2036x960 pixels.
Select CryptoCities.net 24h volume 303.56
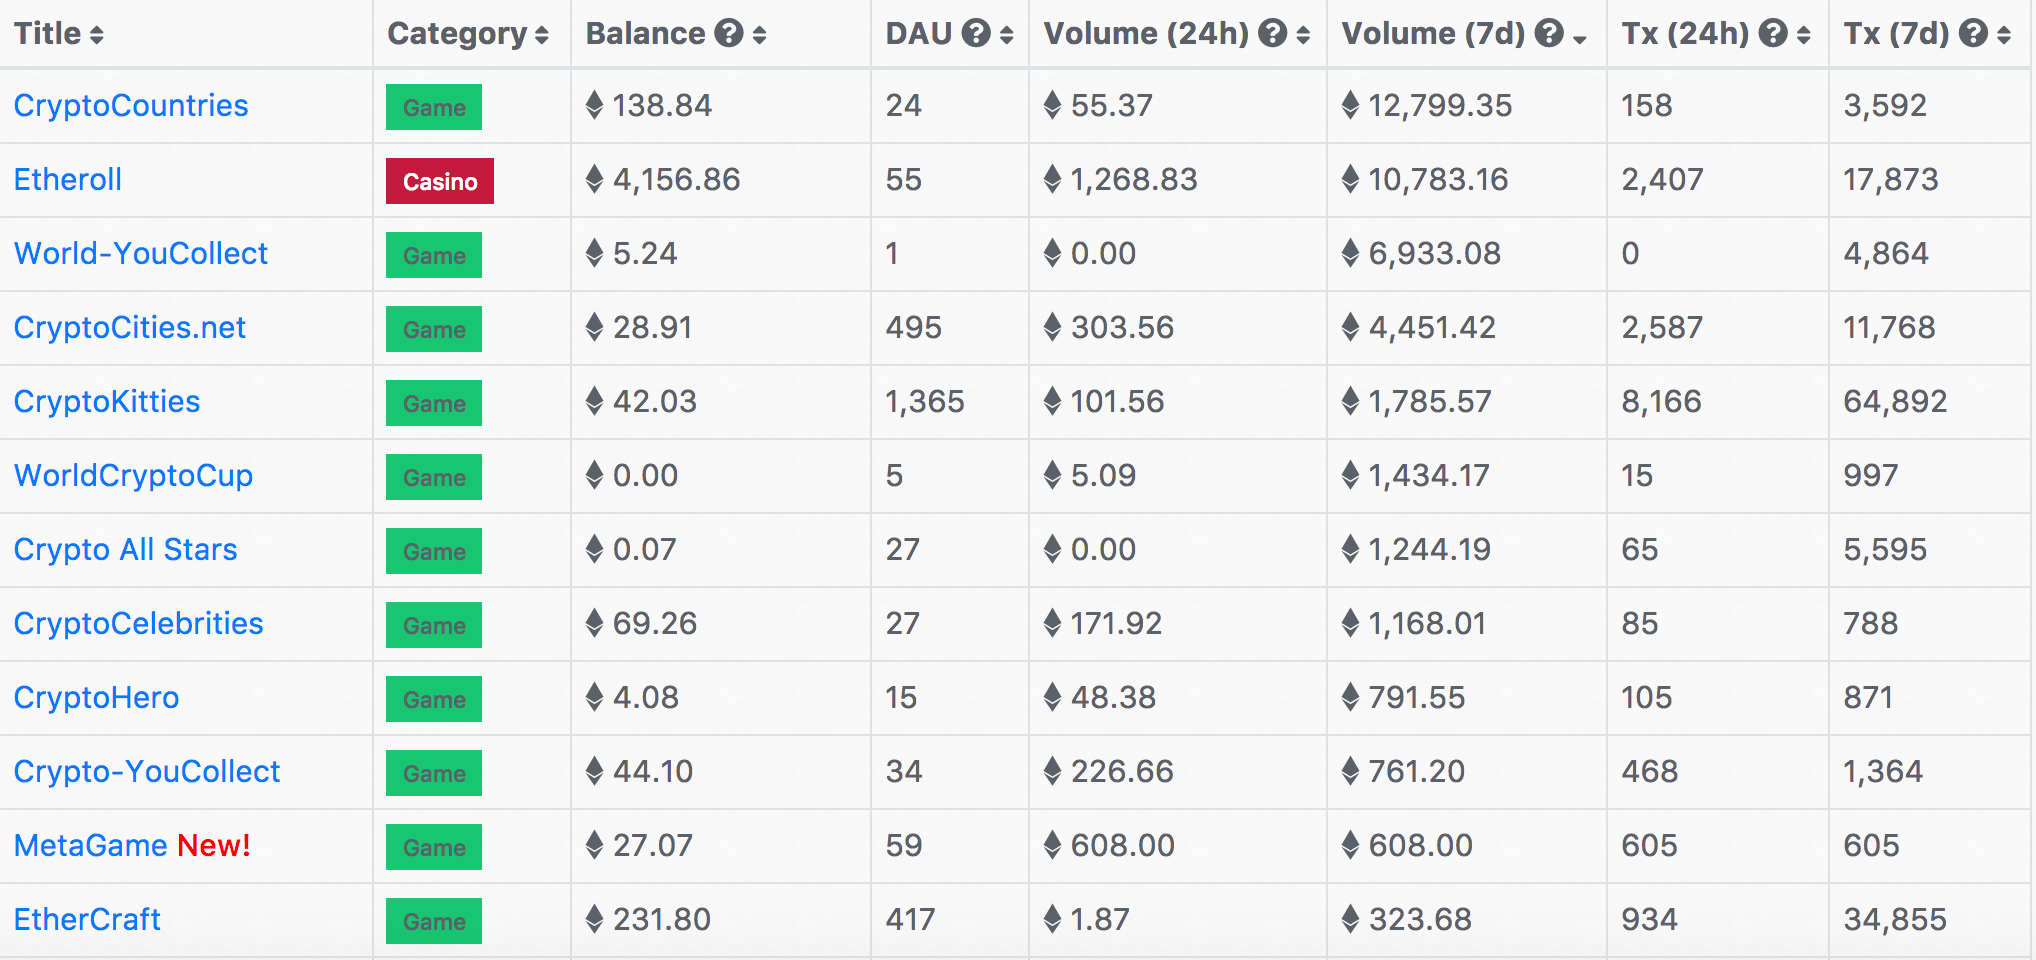[1122, 327]
